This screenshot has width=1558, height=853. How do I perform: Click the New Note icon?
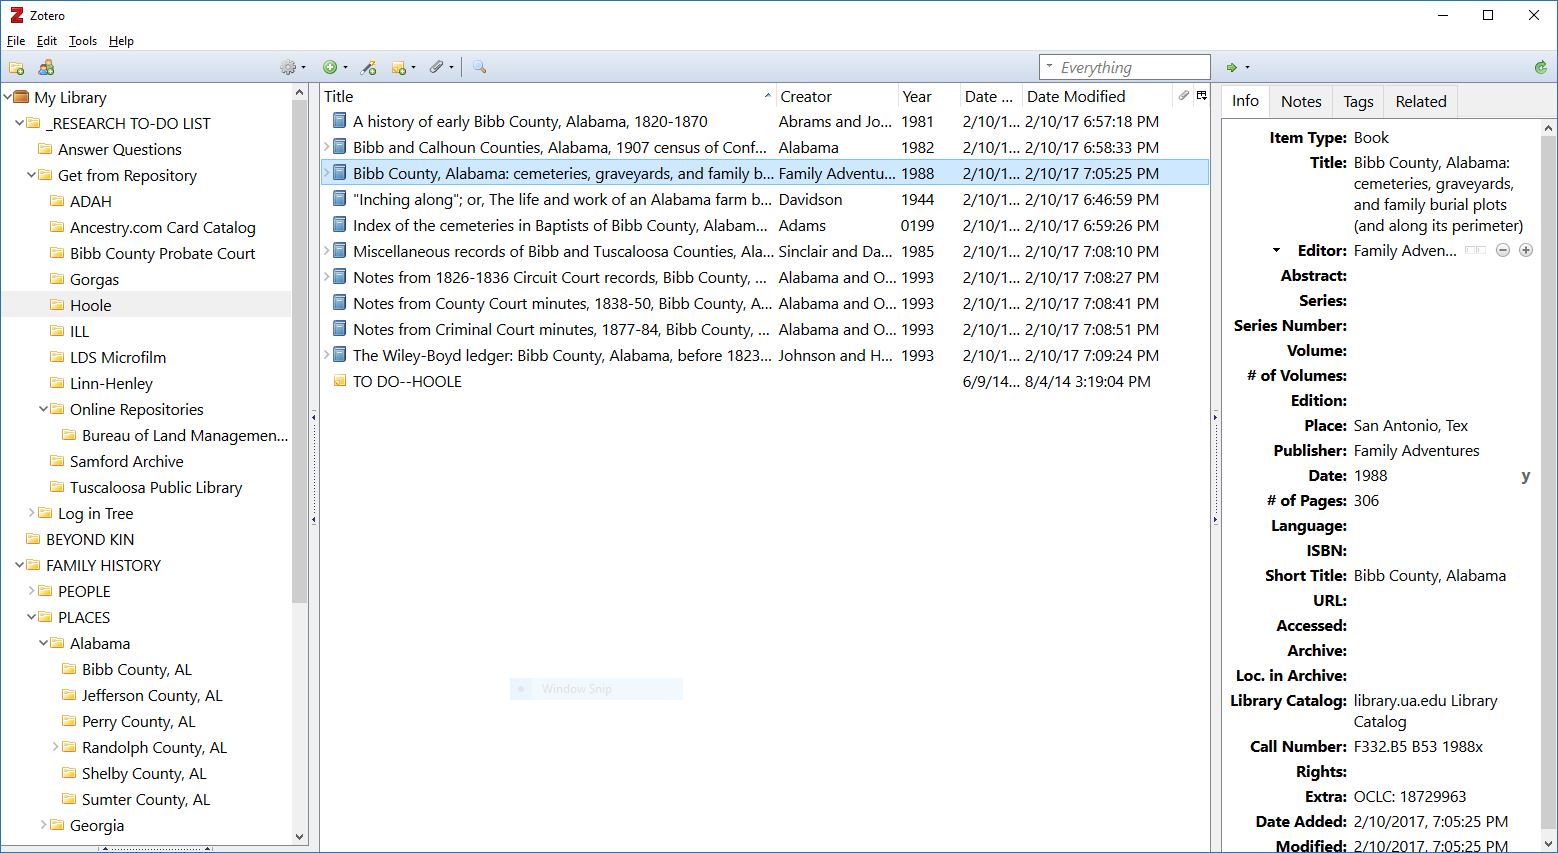click(x=403, y=68)
